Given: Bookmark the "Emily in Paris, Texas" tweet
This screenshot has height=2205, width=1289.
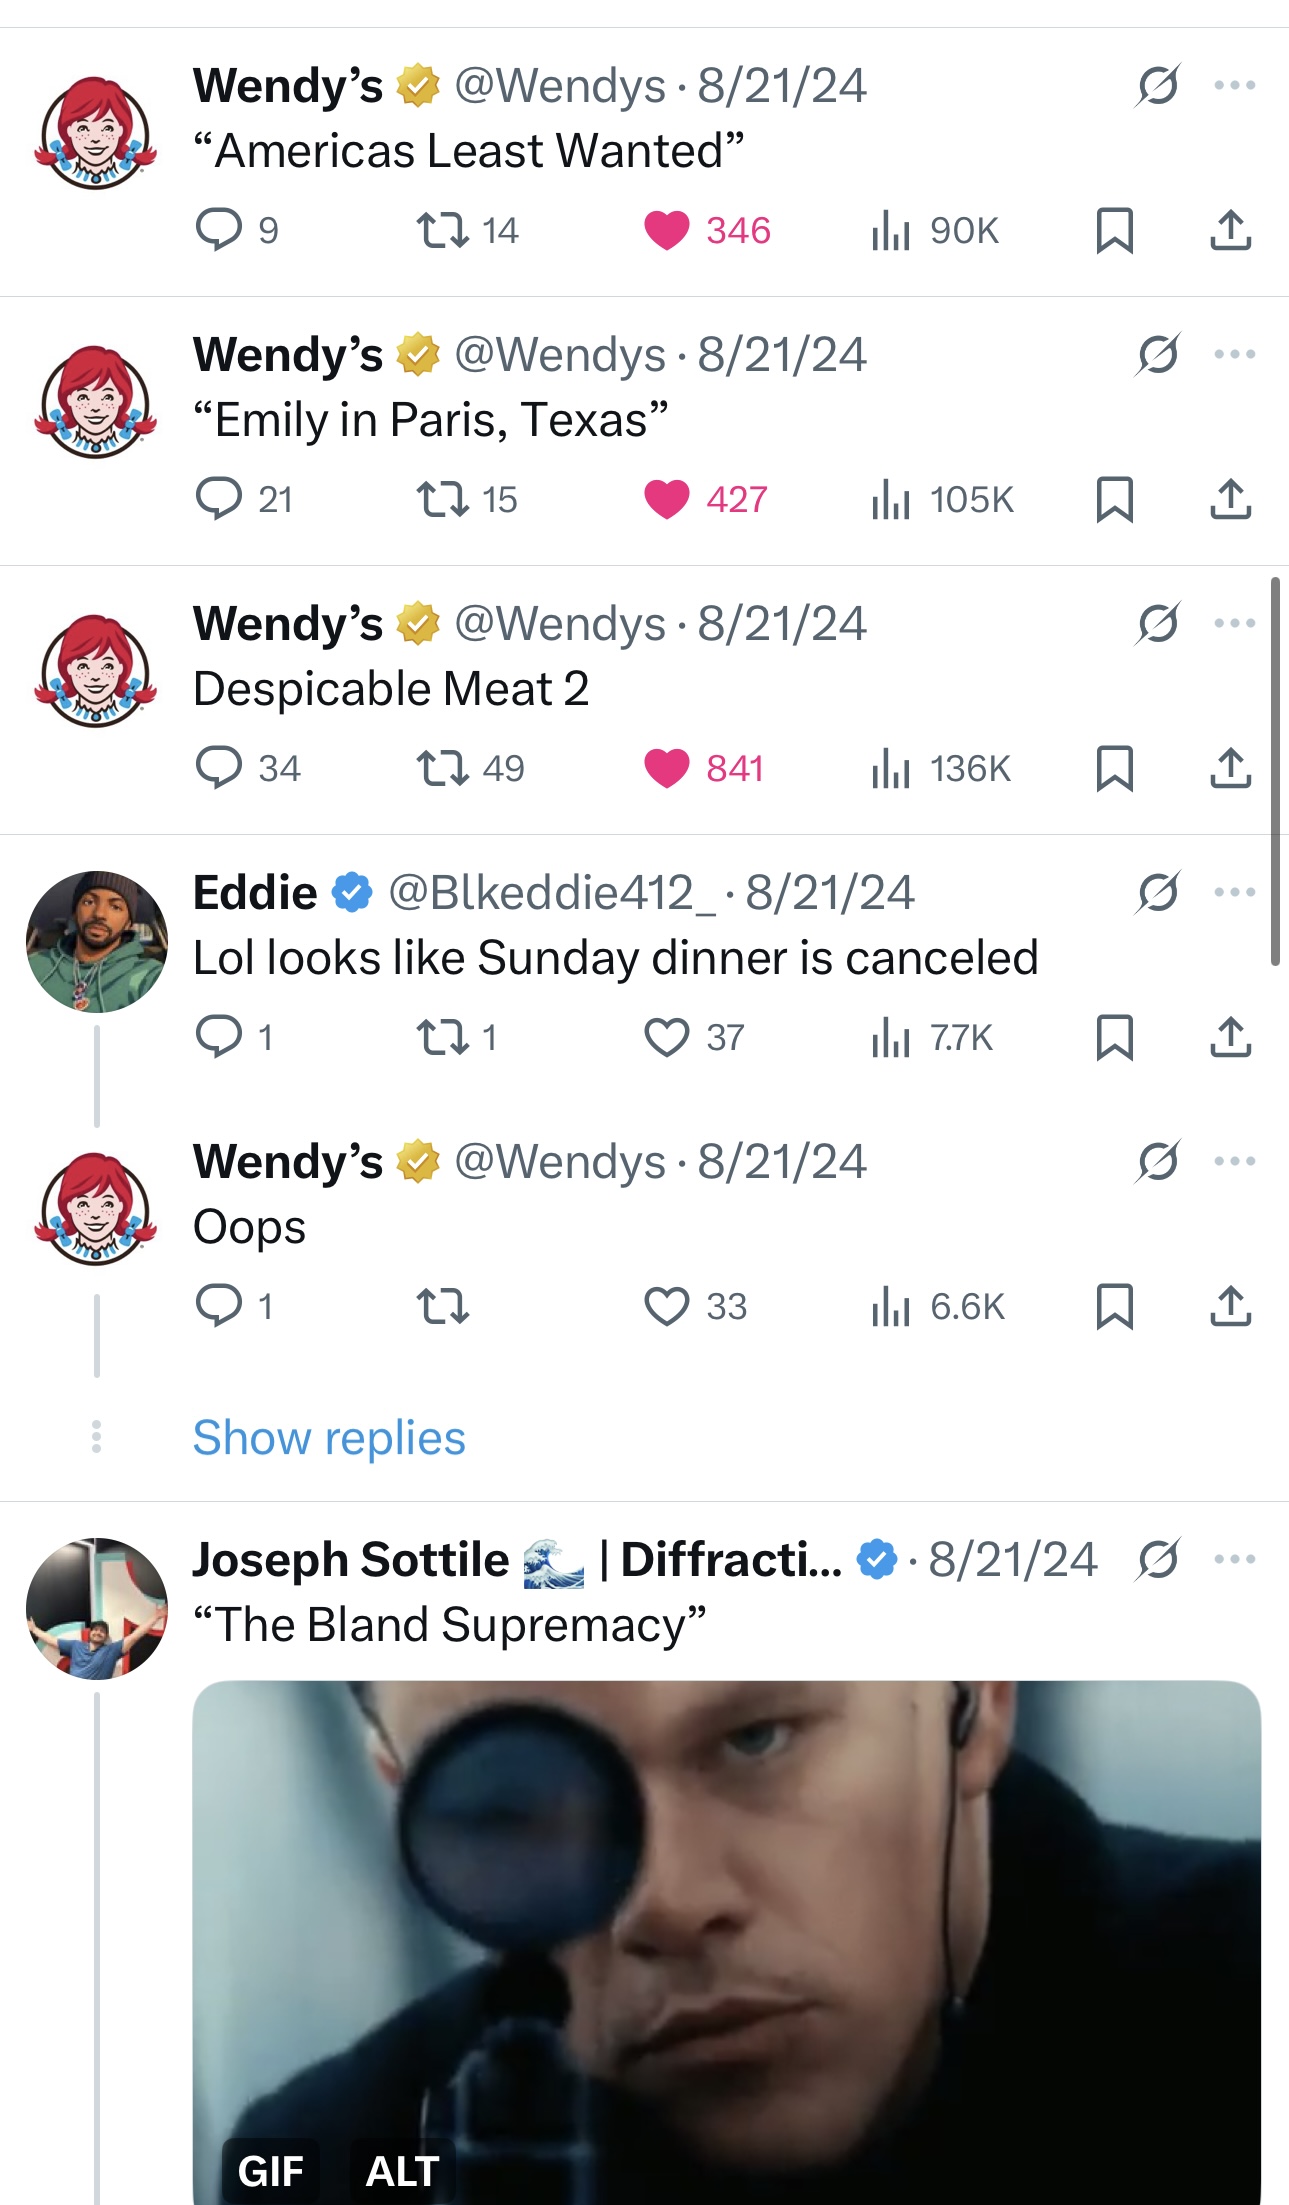Looking at the screenshot, I should [1114, 499].
